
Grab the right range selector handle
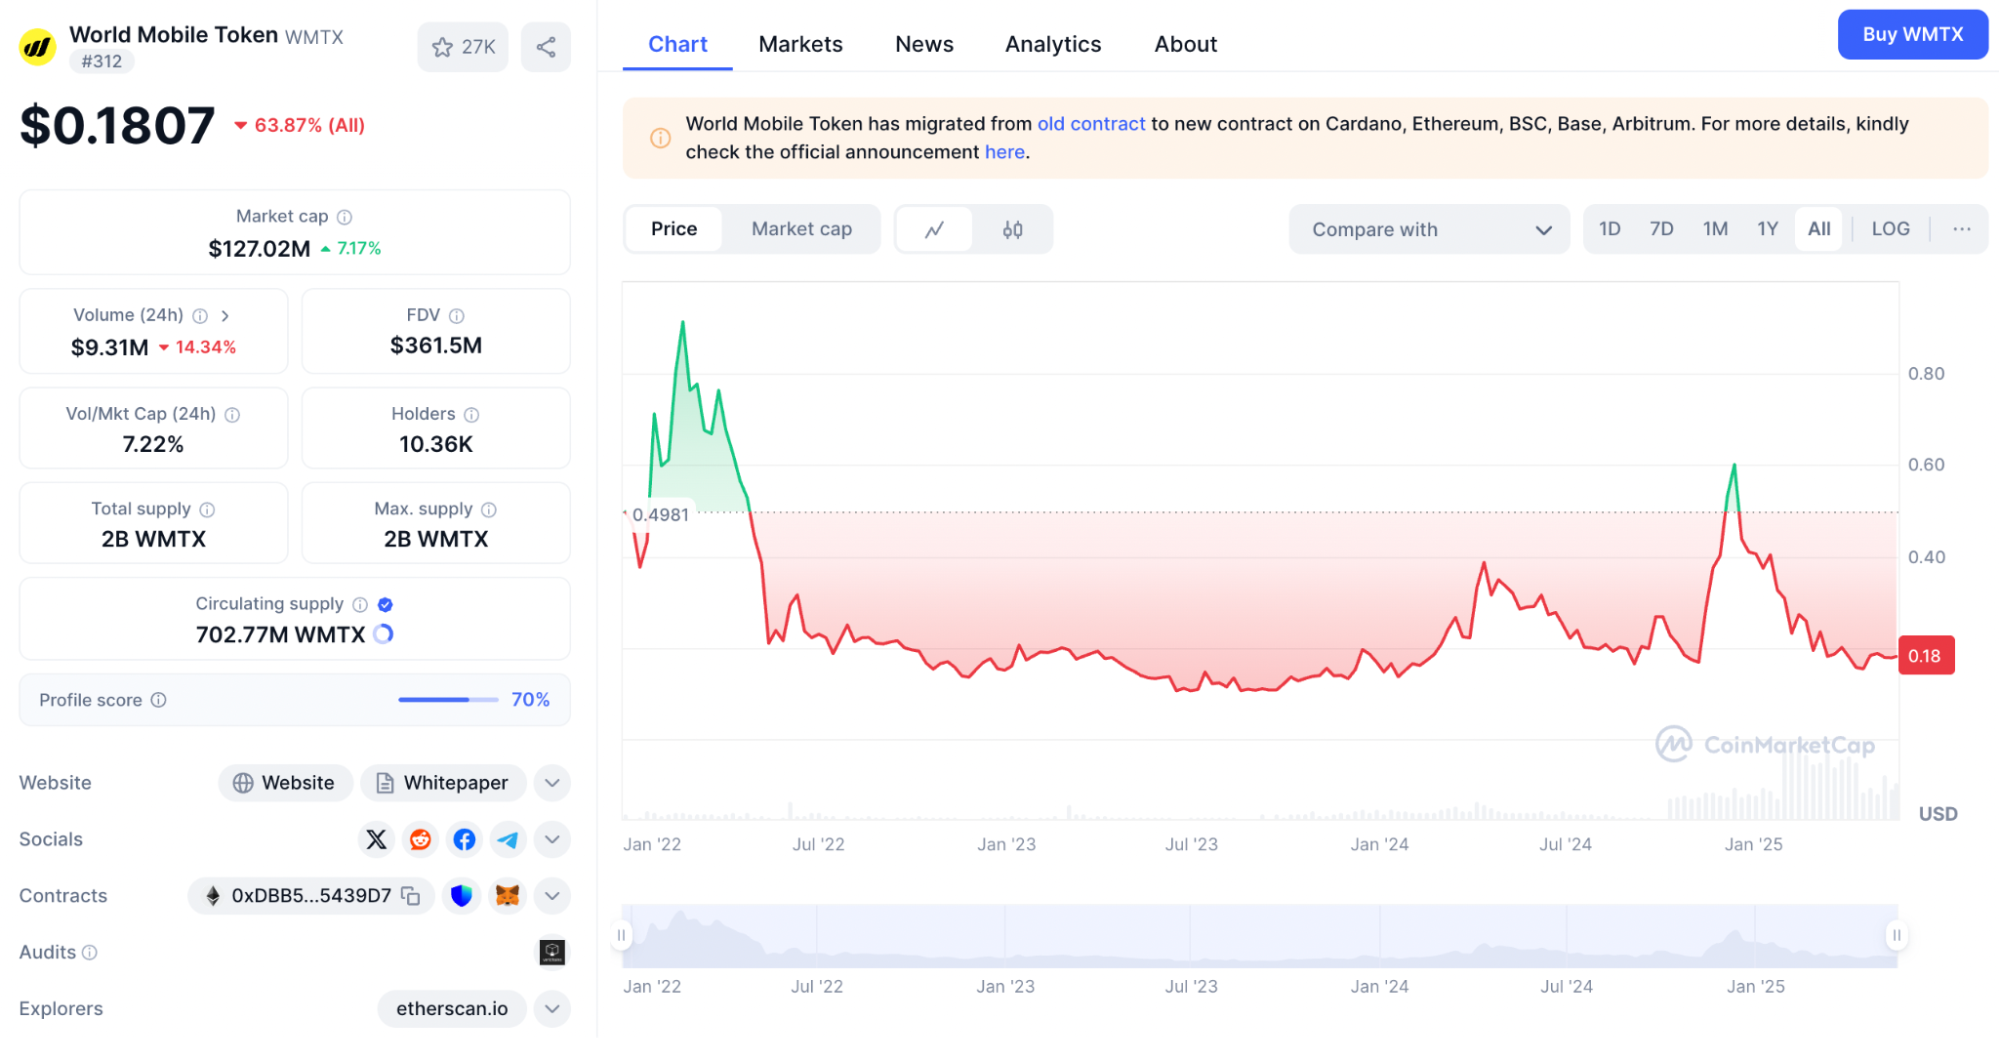1897,936
